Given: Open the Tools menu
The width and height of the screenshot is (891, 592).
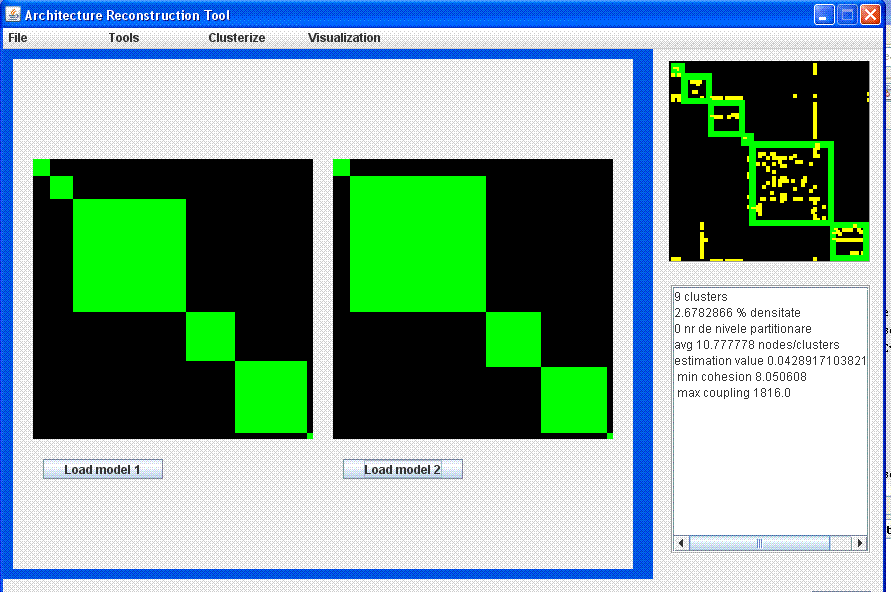Looking at the screenshot, I should [124, 38].
